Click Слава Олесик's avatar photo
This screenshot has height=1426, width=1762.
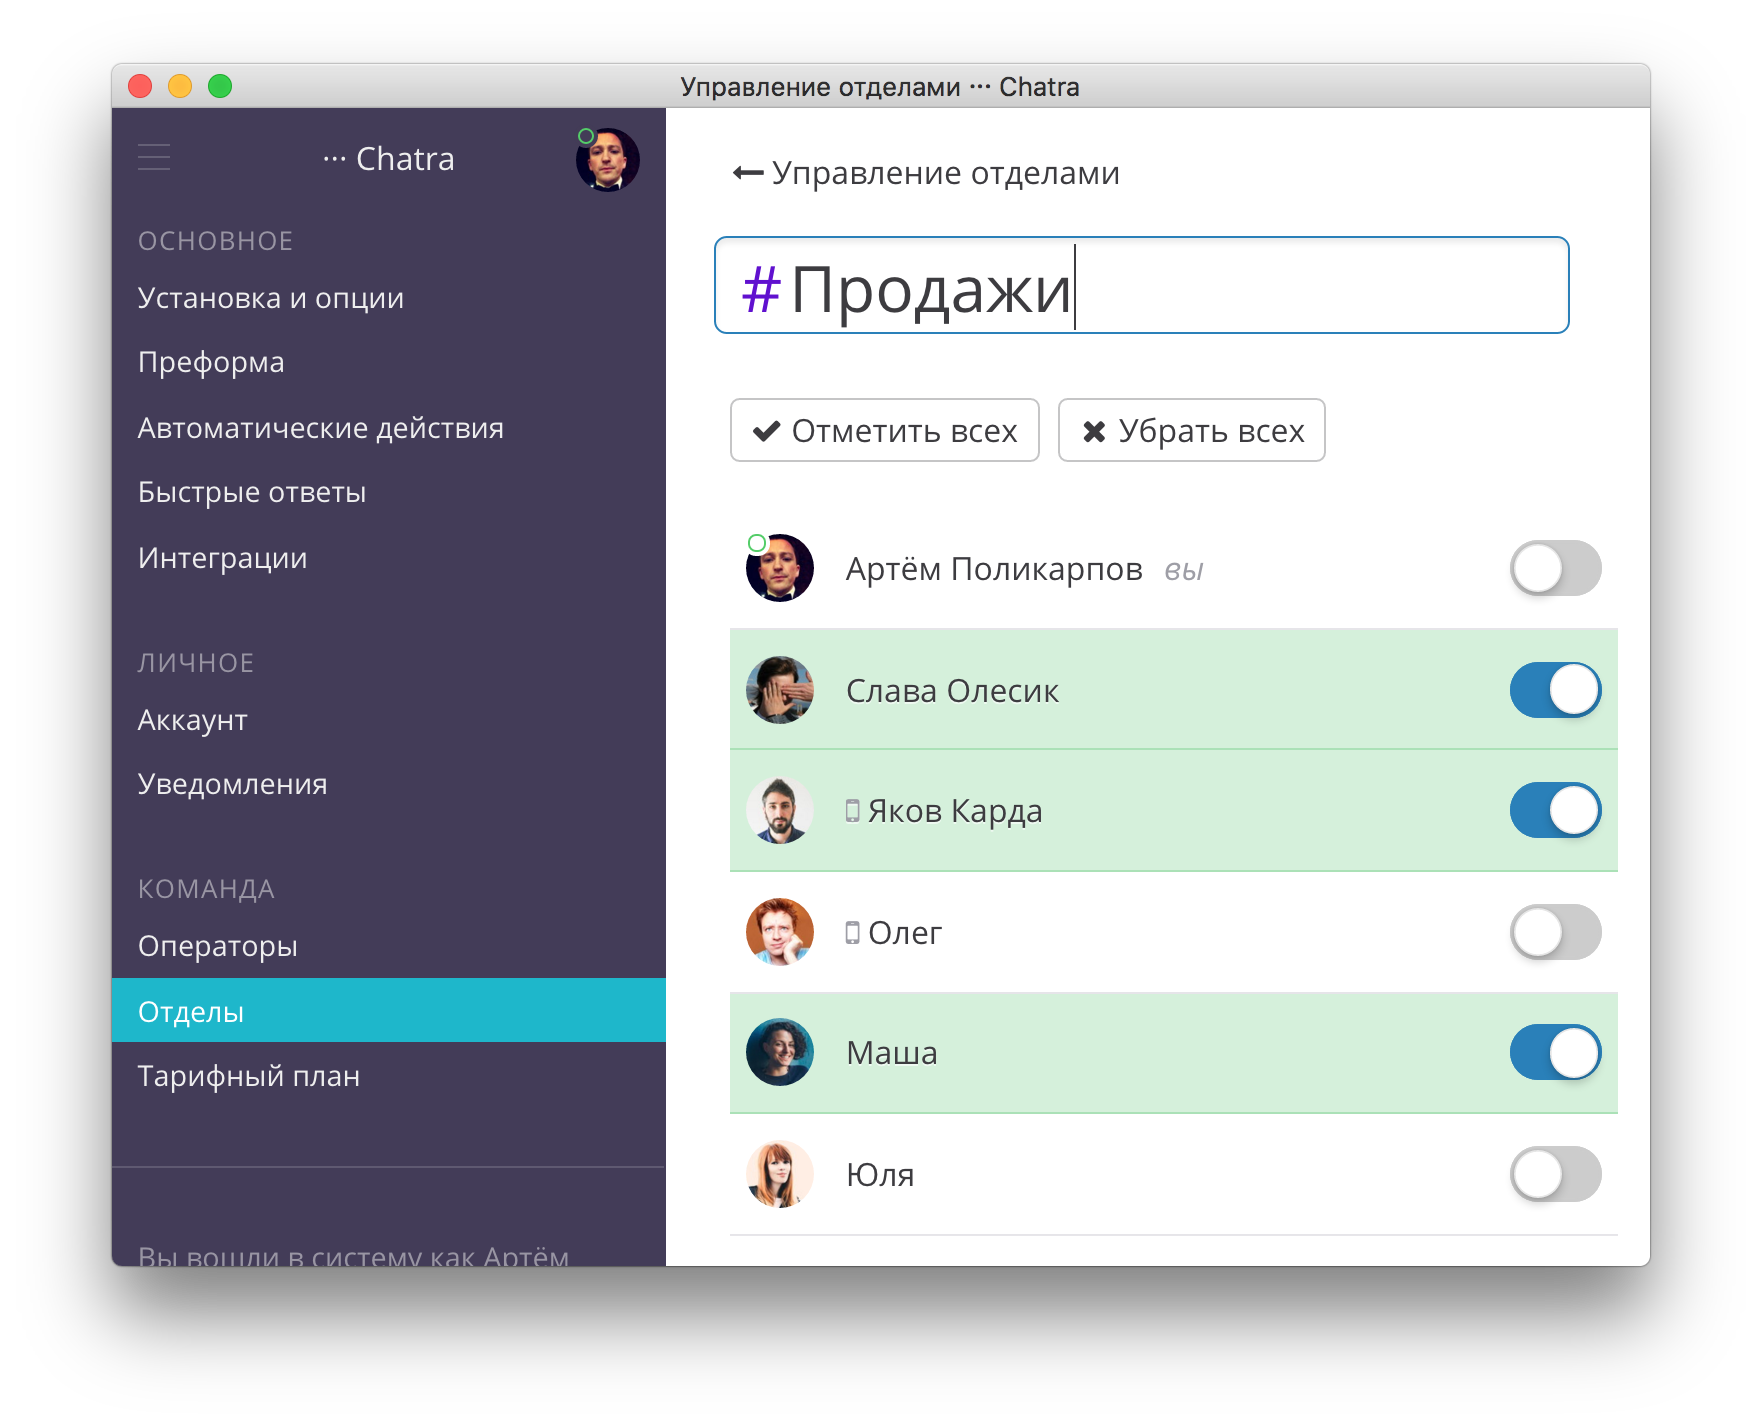click(x=780, y=690)
